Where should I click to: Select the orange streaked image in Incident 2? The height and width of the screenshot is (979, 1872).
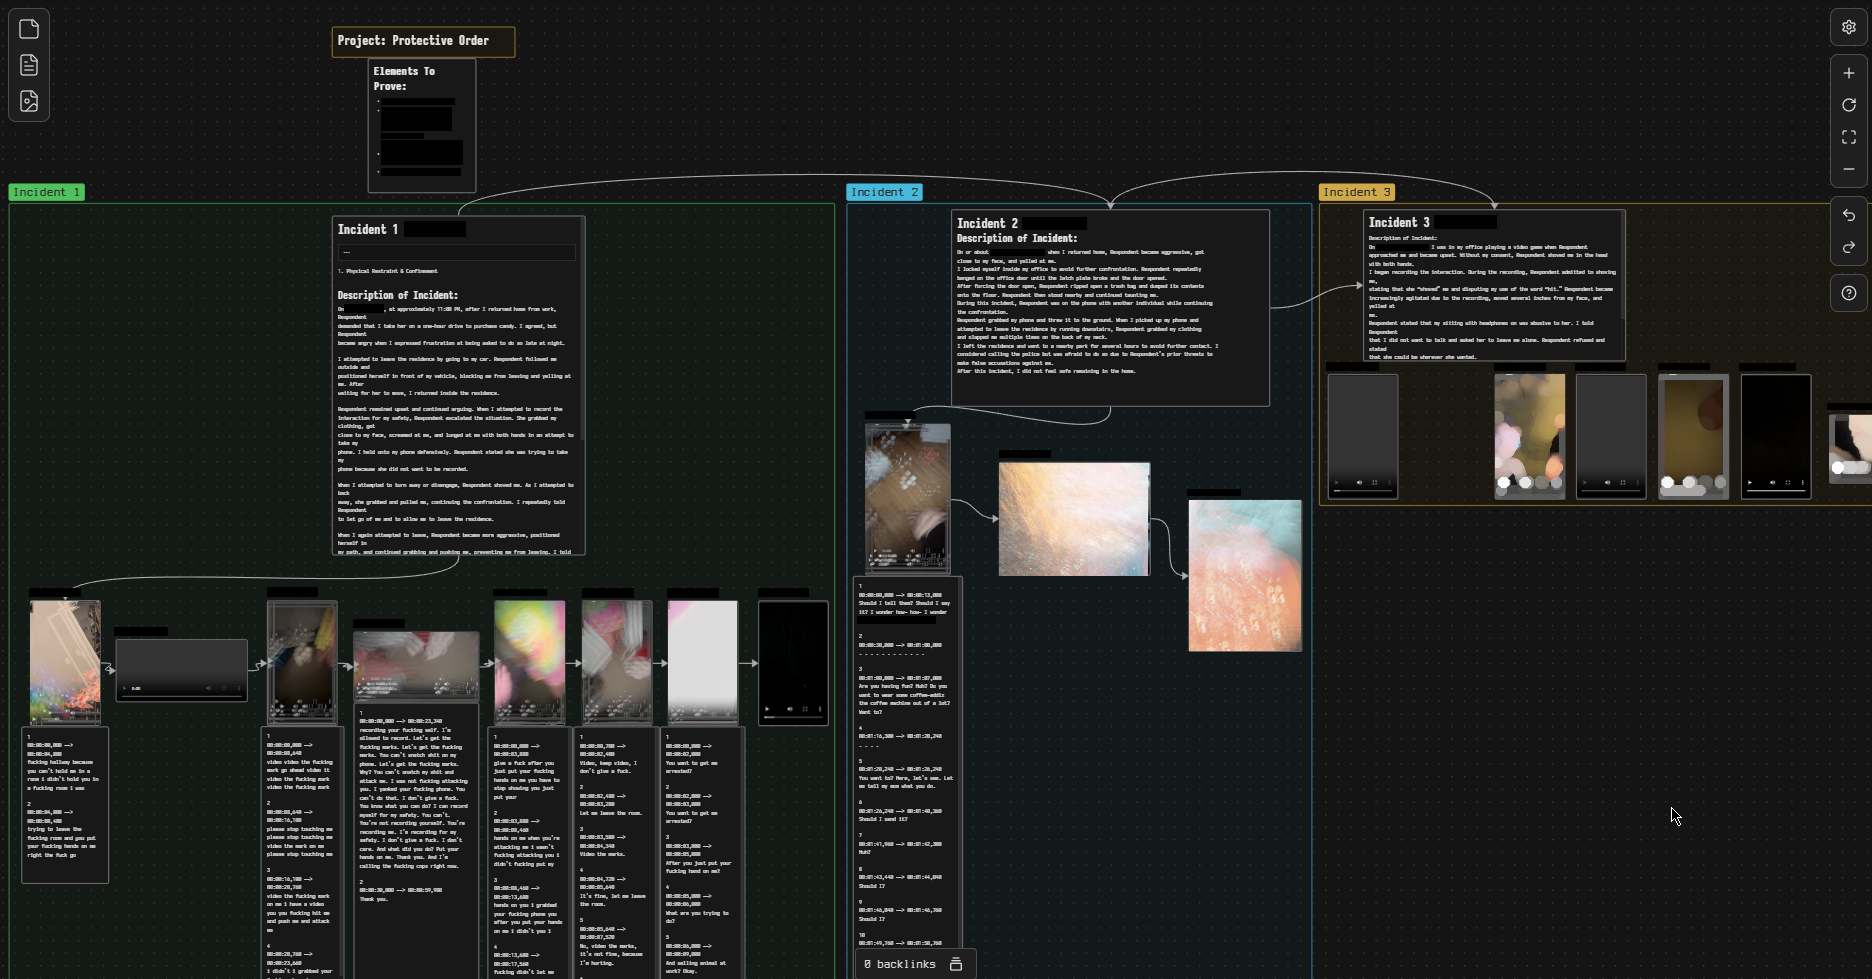tap(1074, 519)
